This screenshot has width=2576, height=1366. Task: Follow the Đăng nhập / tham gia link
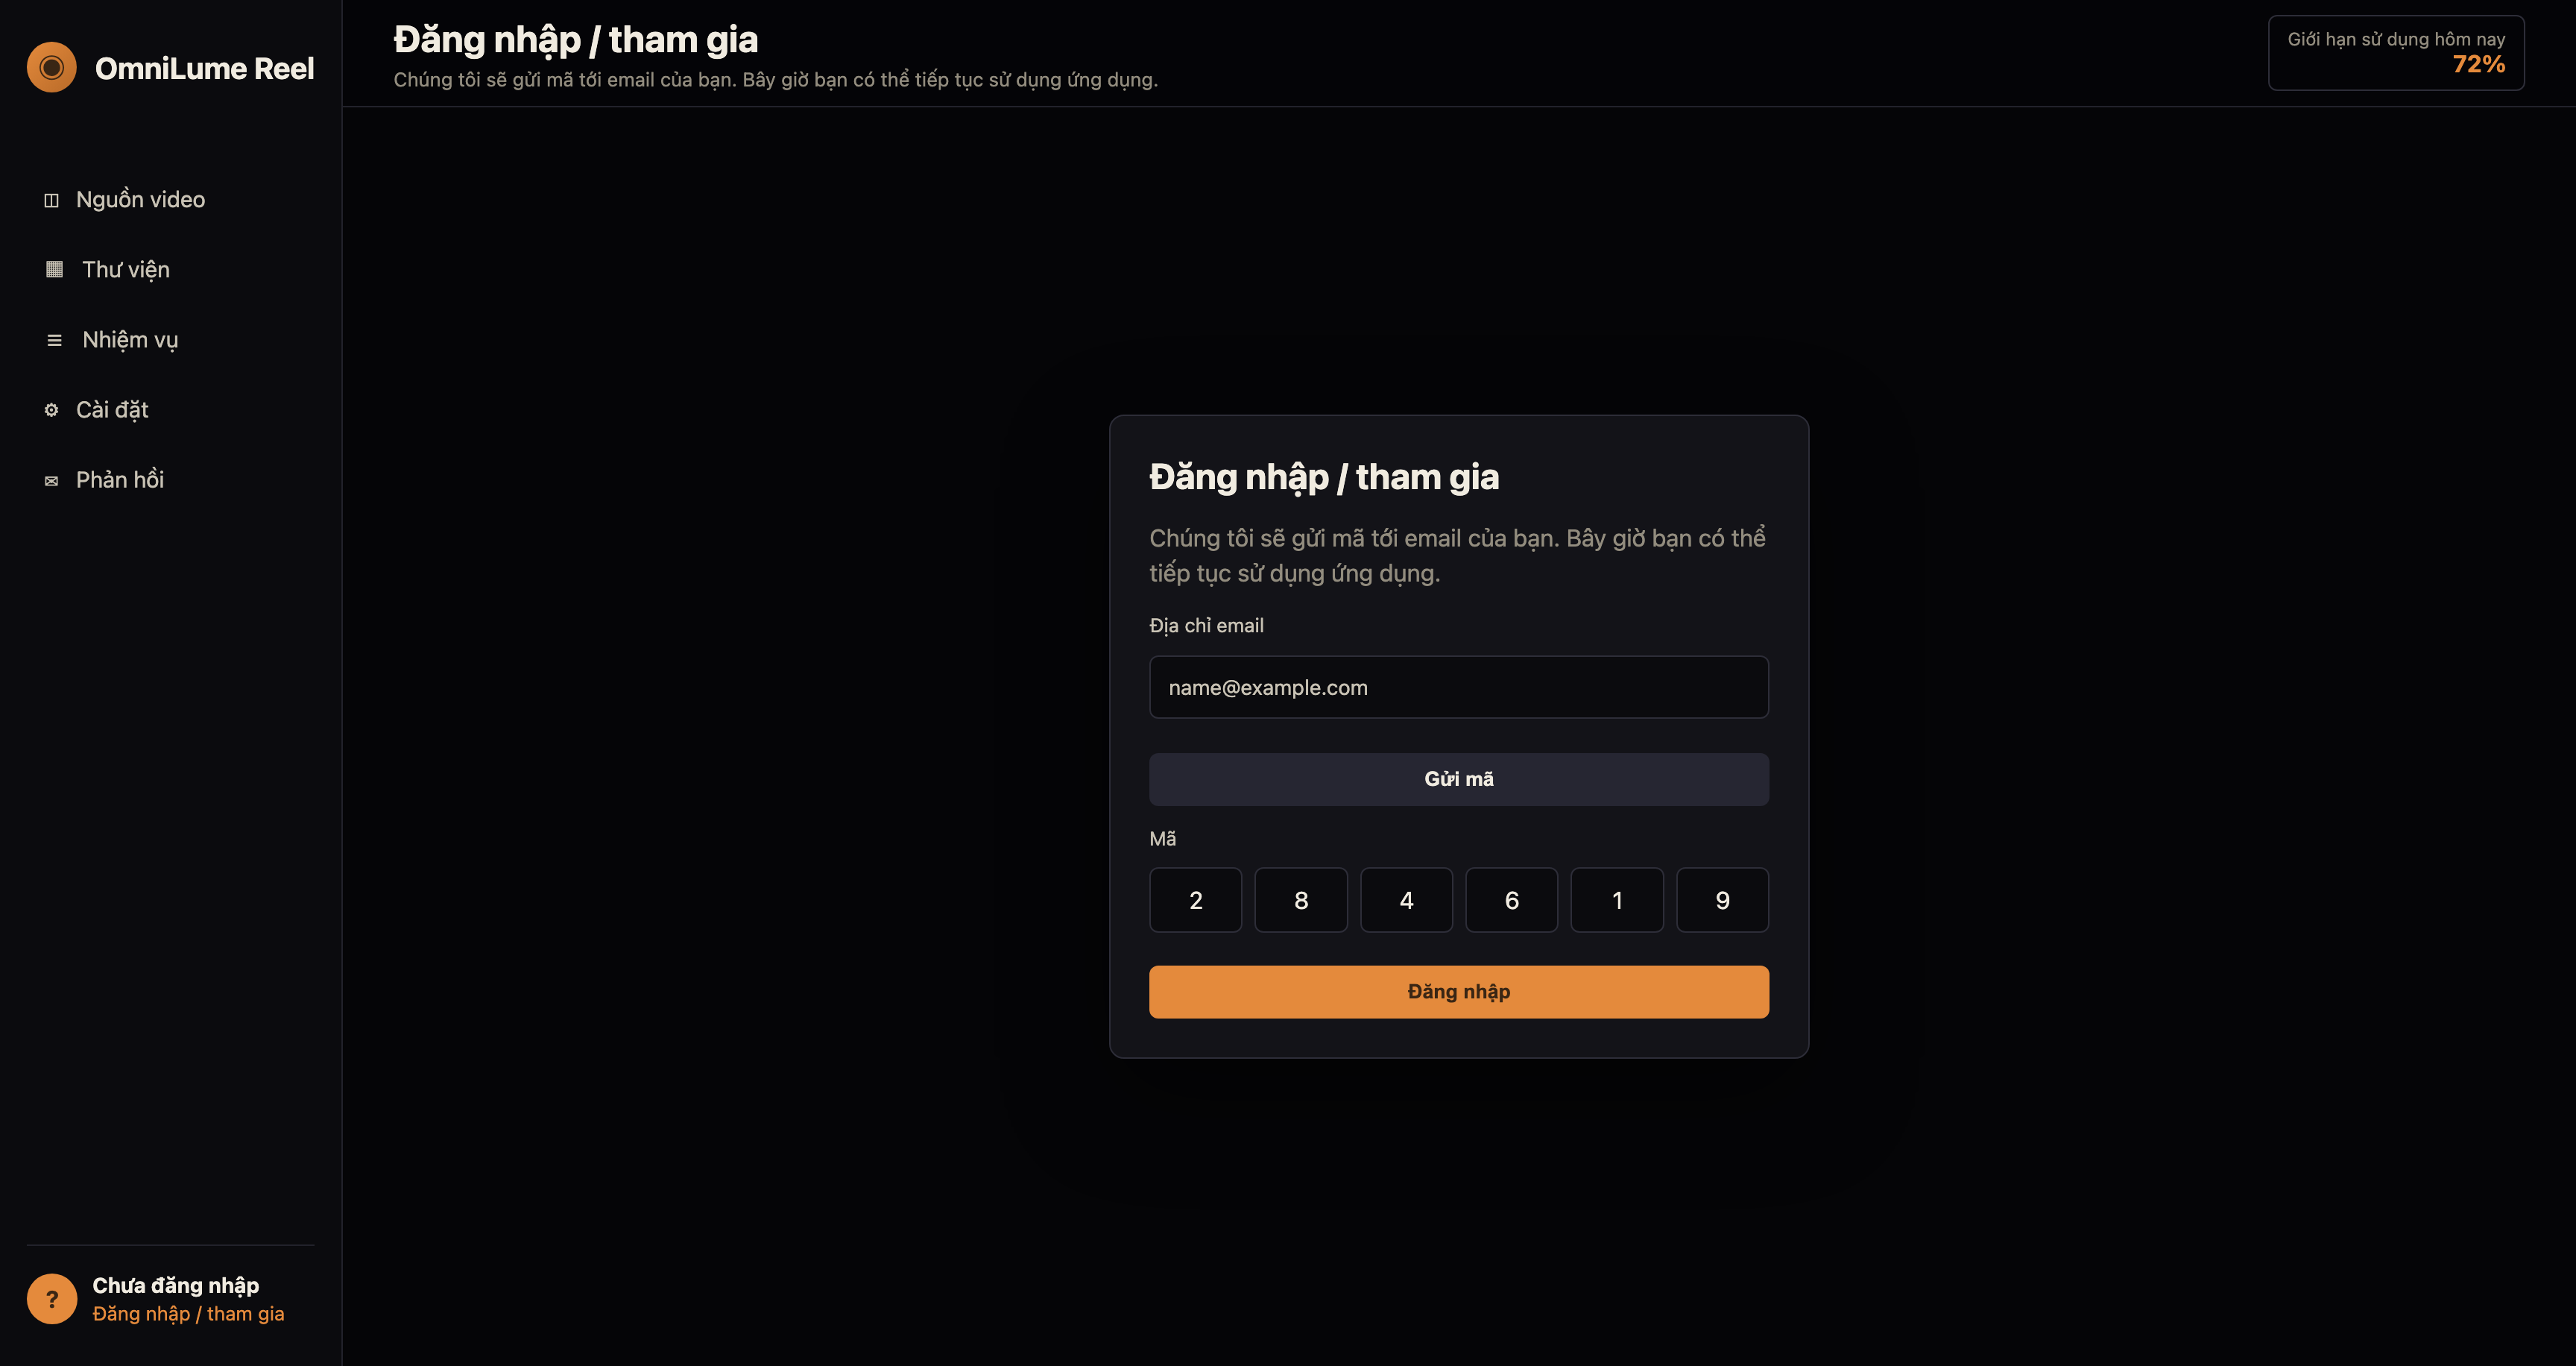188,1314
